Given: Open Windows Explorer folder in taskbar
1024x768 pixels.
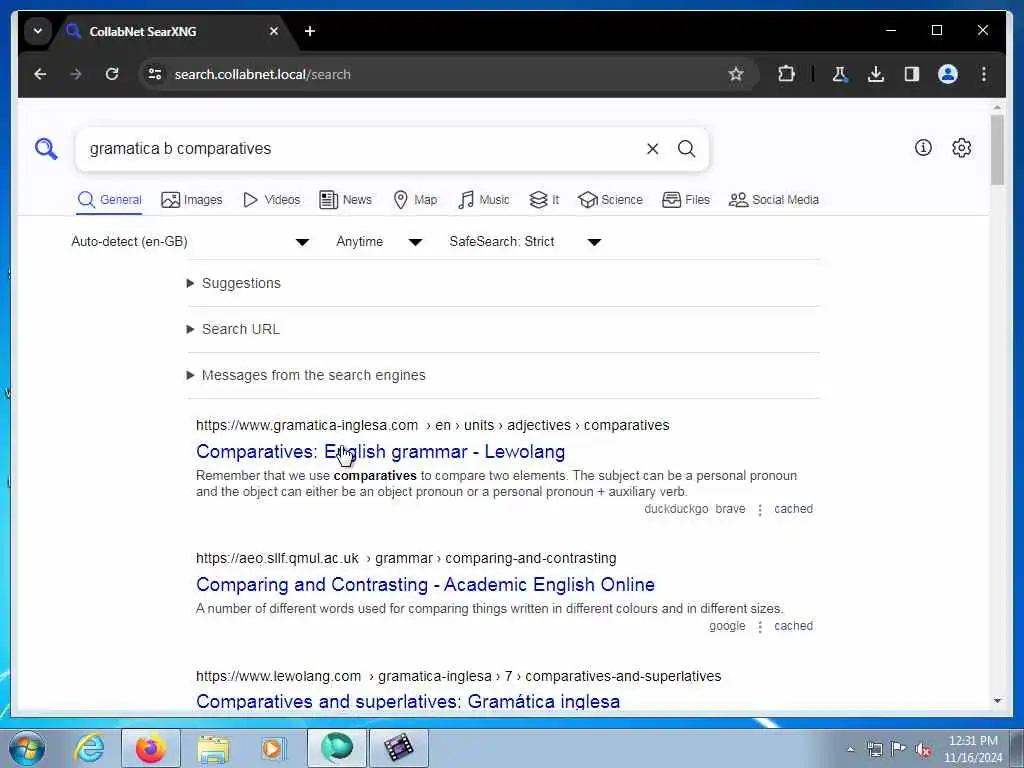Looking at the screenshot, I should [213, 749].
